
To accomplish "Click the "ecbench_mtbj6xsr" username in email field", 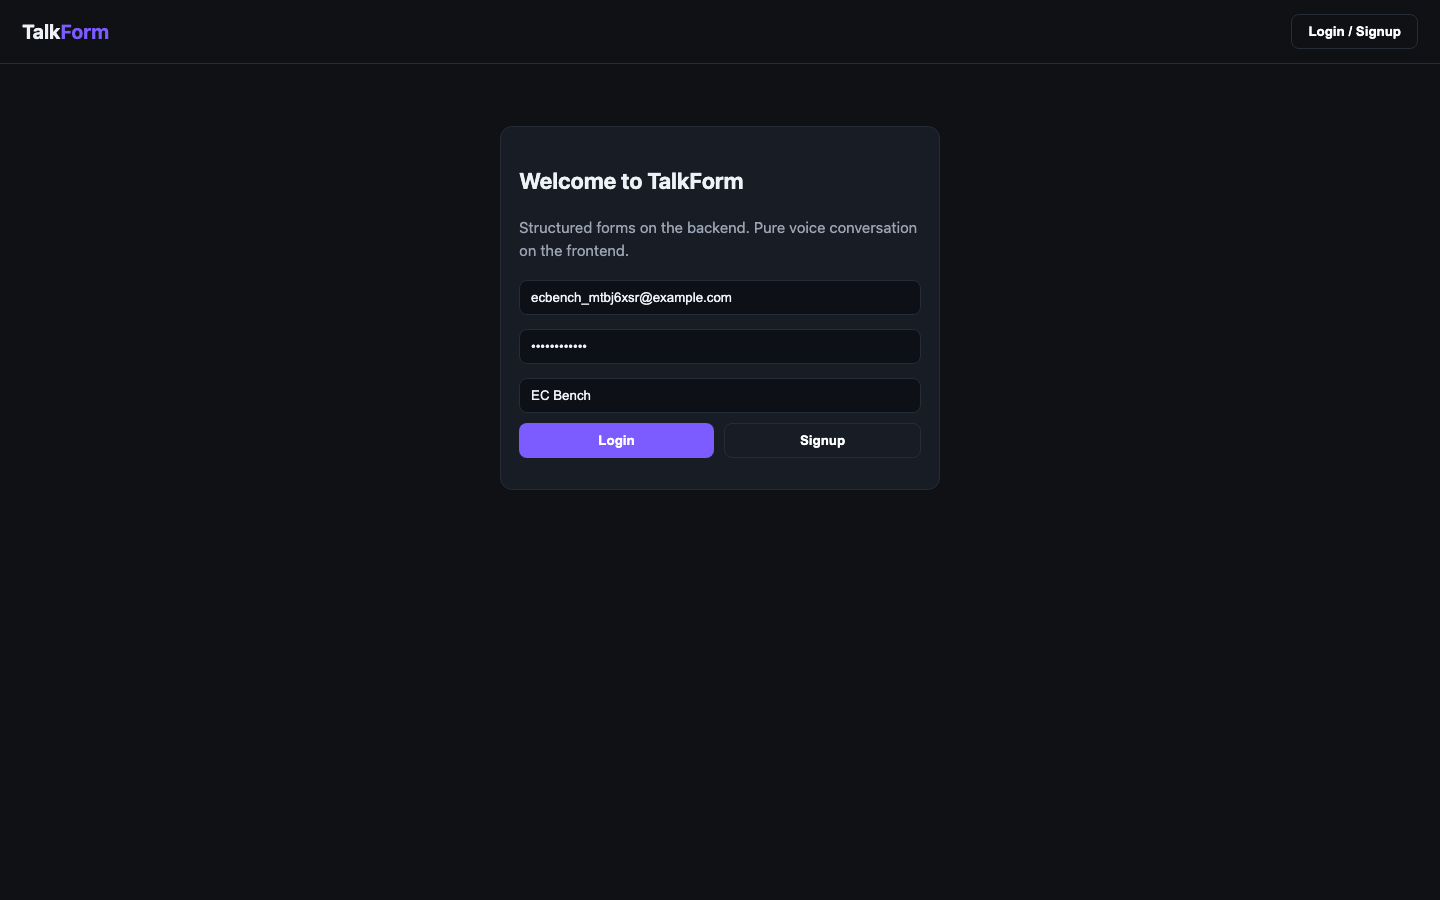I will tap(585, 298).
